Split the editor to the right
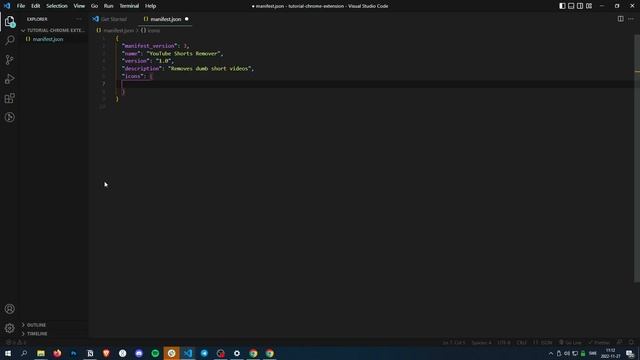640x360 pixels. [x=620, y=19]
